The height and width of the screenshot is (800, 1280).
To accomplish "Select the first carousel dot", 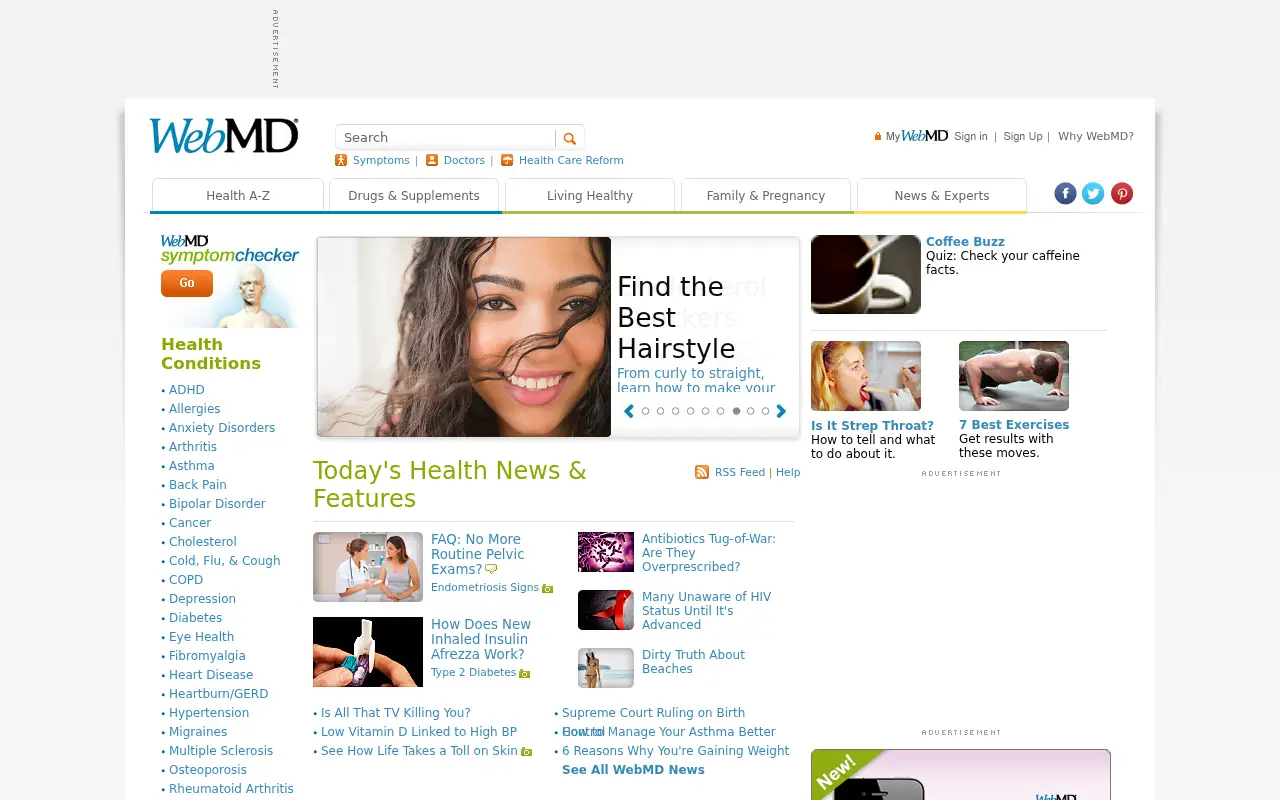I will 645,411.
